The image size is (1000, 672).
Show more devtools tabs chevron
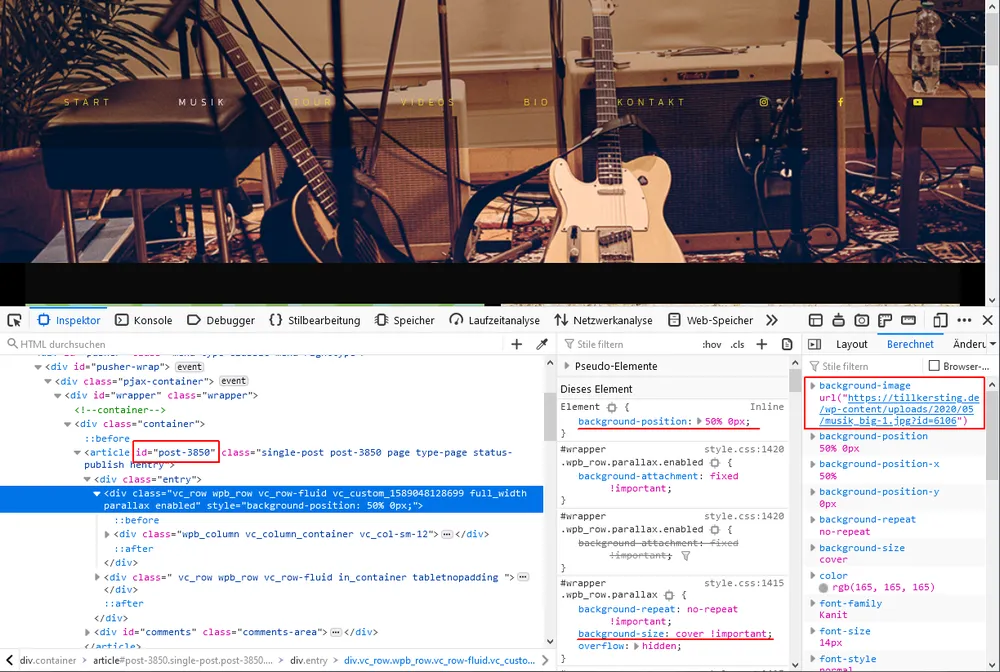point(772,320)
